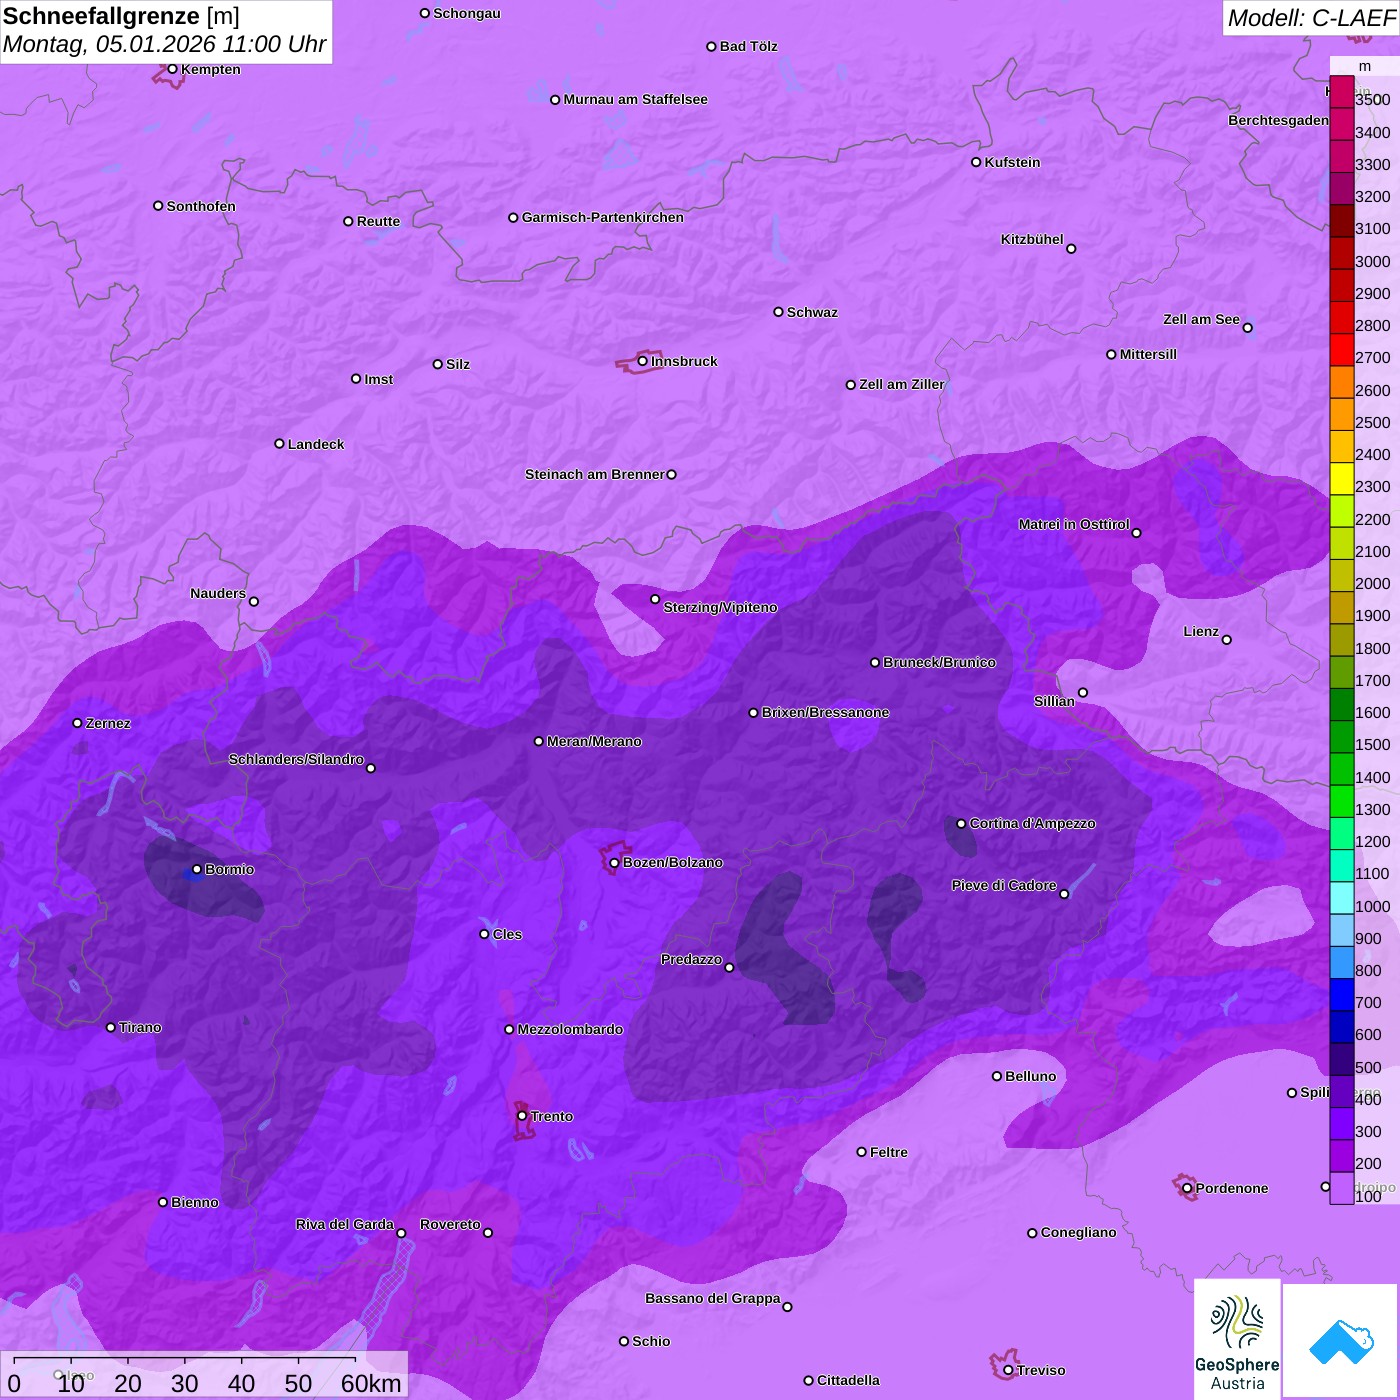Click the Feltre label
Image resolution: width=1400 pixels, height=1400 pixels.
point(889,1152)
